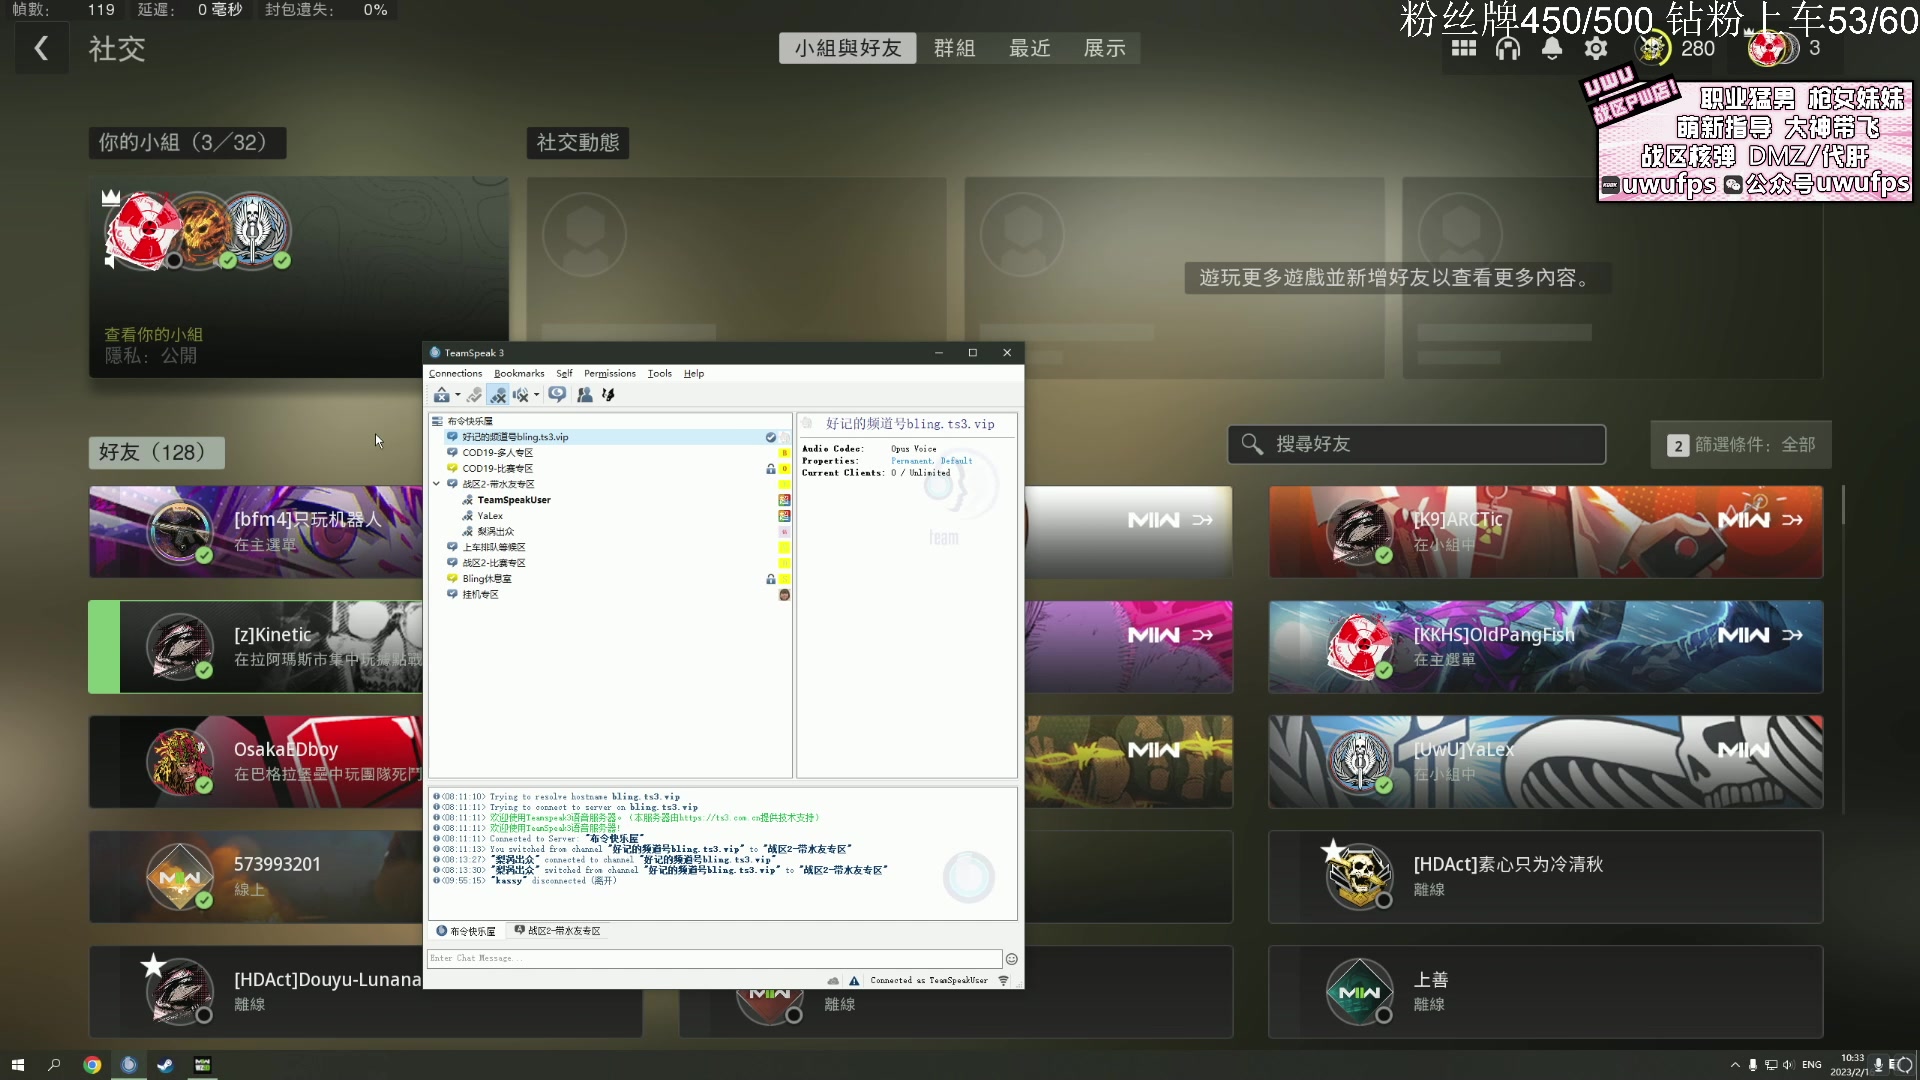Click the Disconnect from server toolbar icon

pos(474,395)
